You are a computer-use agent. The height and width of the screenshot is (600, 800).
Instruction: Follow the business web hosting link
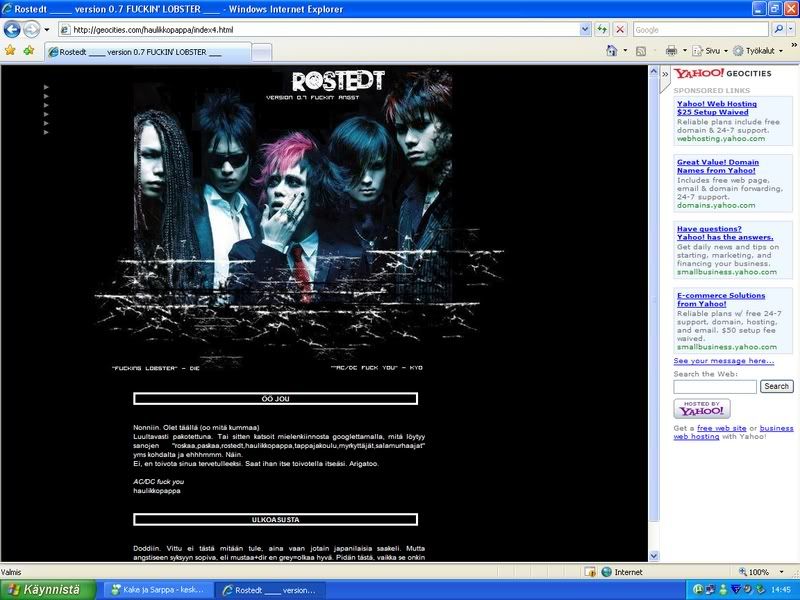coord(733,432)
